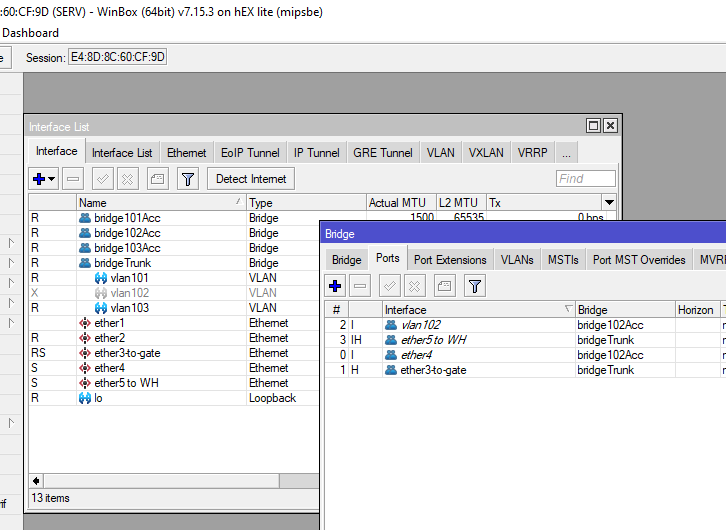Select the vlan103 interface row

pos(174,308)
